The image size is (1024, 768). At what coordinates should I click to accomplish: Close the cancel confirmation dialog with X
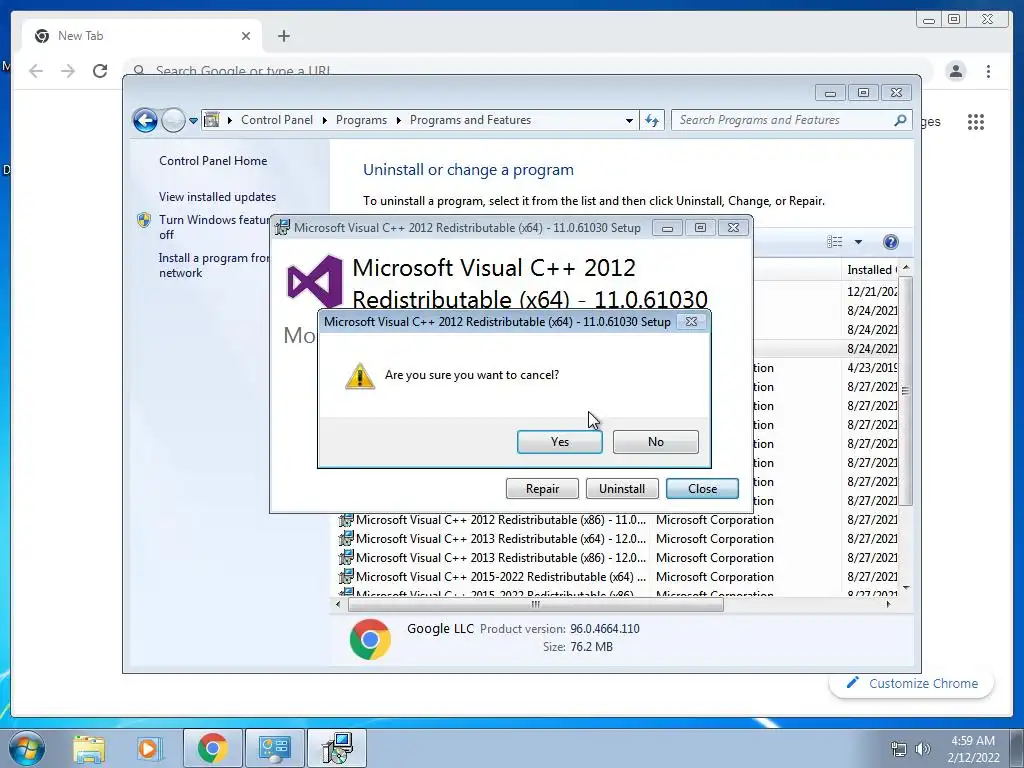click(691, 321)
